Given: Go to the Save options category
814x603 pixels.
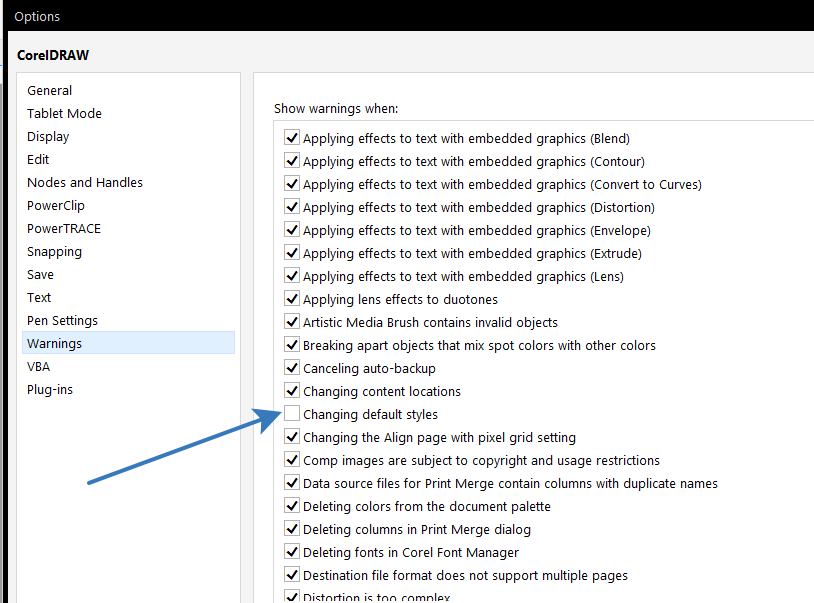Looking at the screenshot, I should tap(40, 275).
